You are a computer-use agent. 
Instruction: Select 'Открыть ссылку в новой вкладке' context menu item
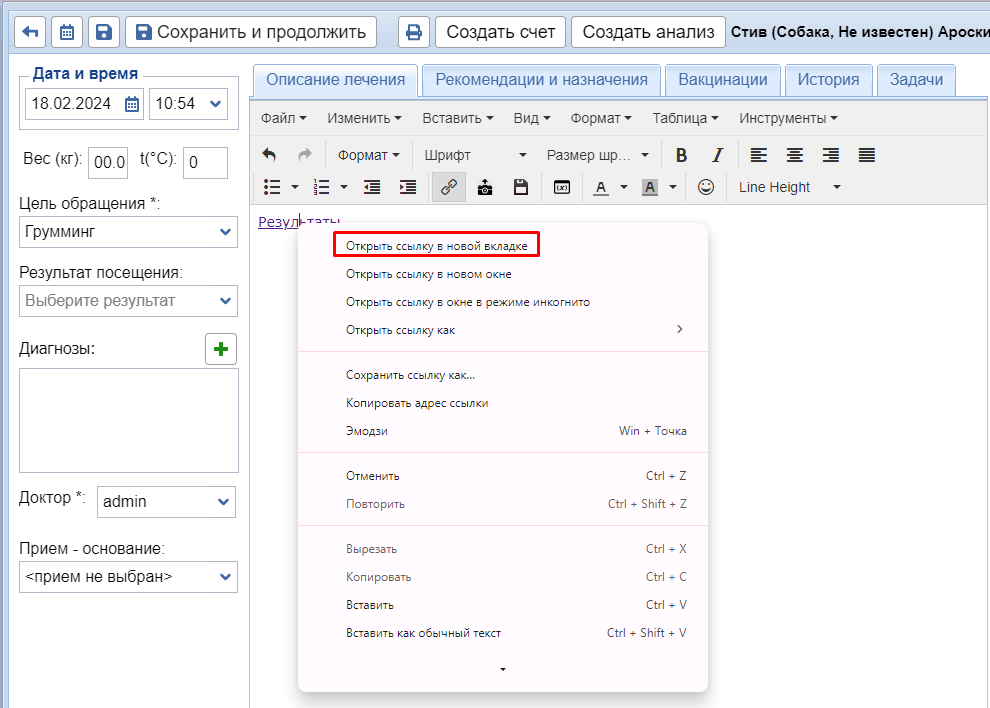[436, 245]
